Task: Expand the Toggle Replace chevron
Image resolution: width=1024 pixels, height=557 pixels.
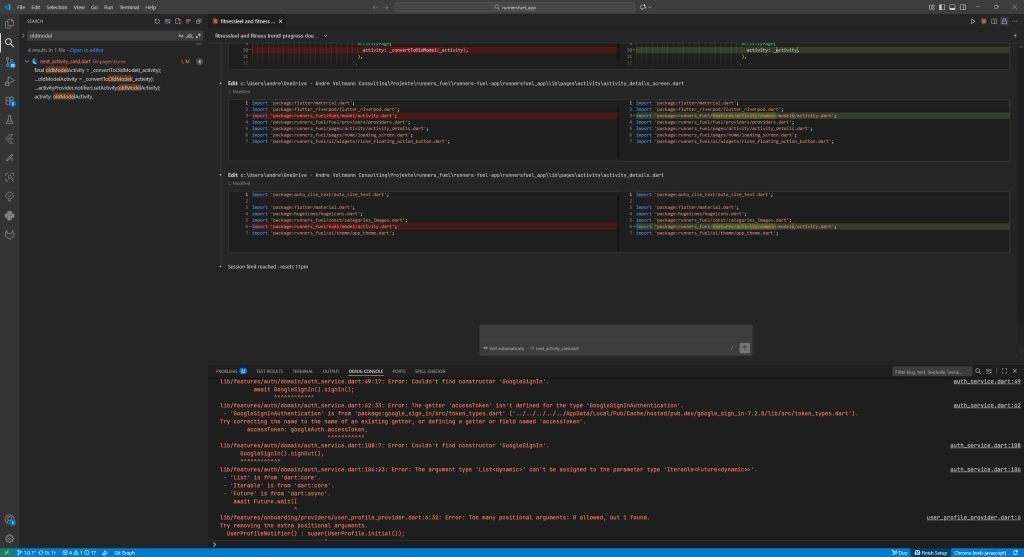Action: coord(23,36)
